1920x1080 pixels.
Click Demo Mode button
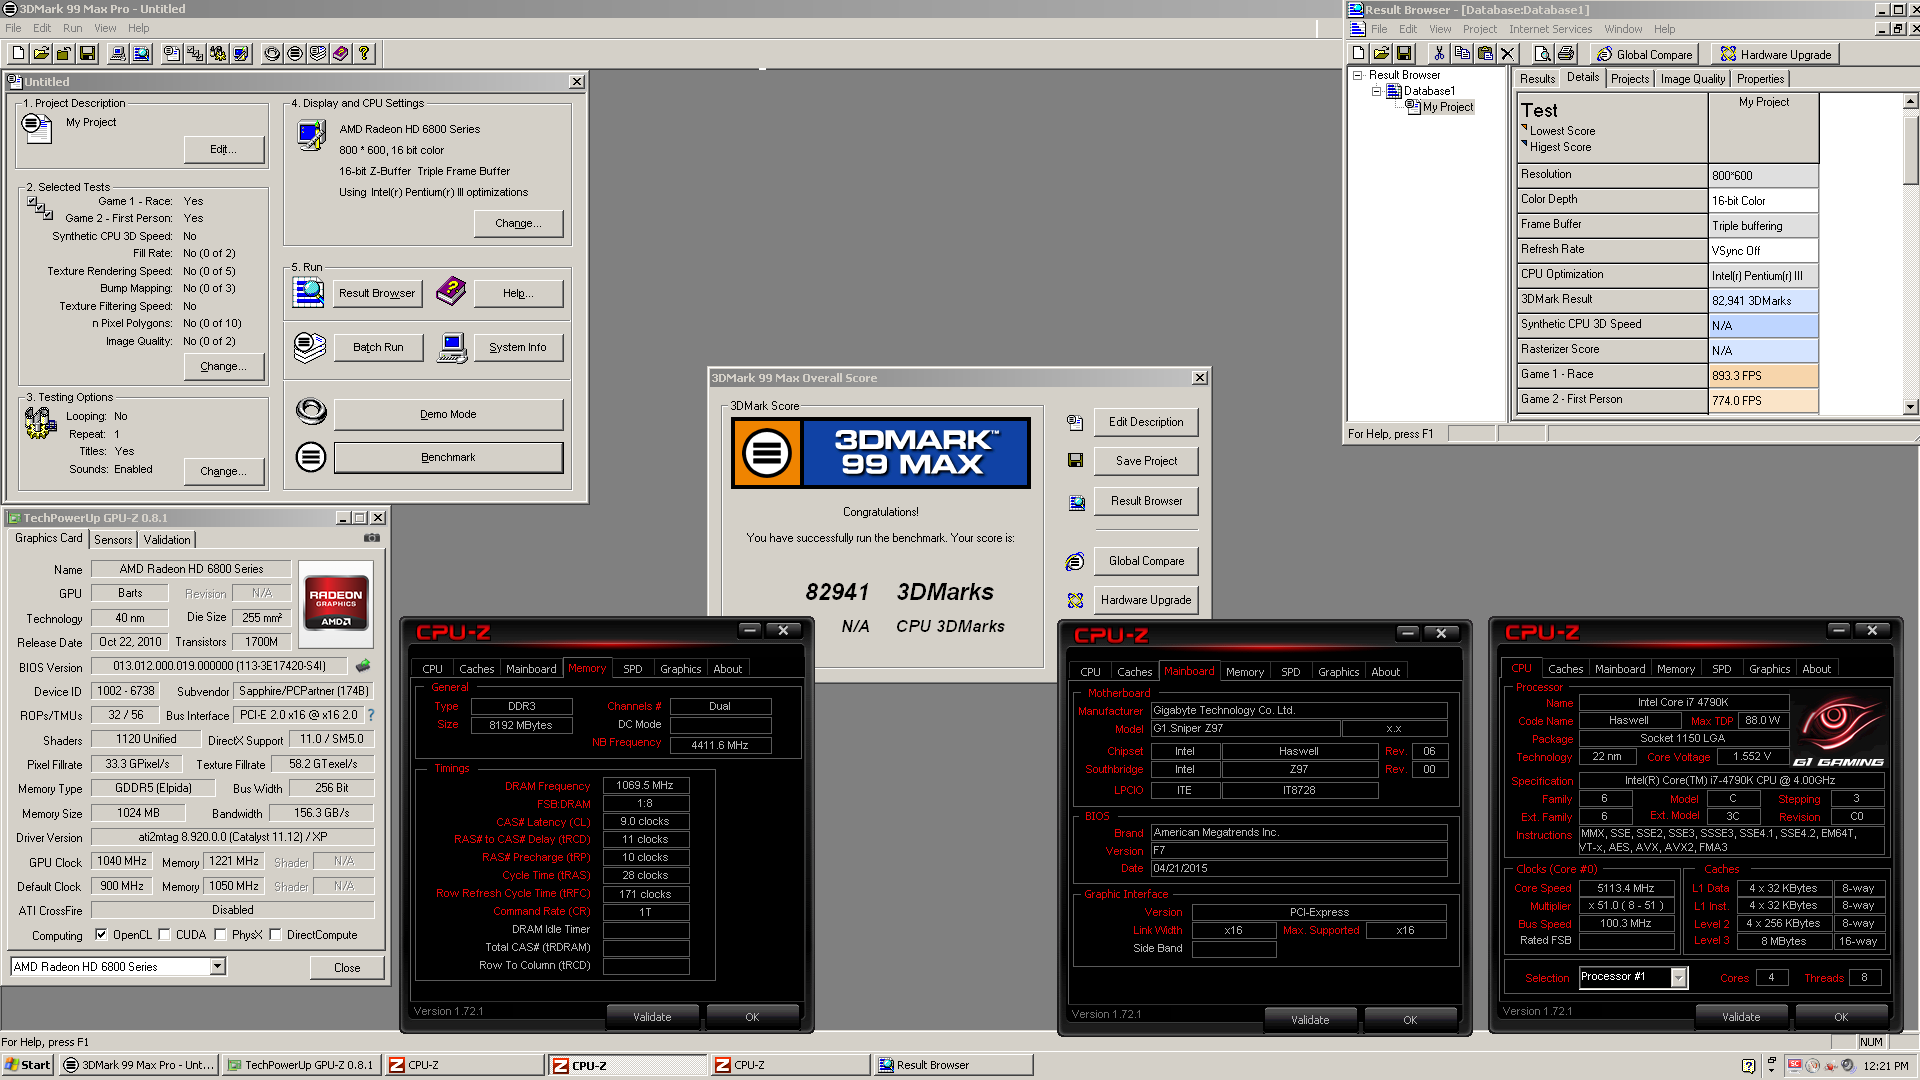448,414
